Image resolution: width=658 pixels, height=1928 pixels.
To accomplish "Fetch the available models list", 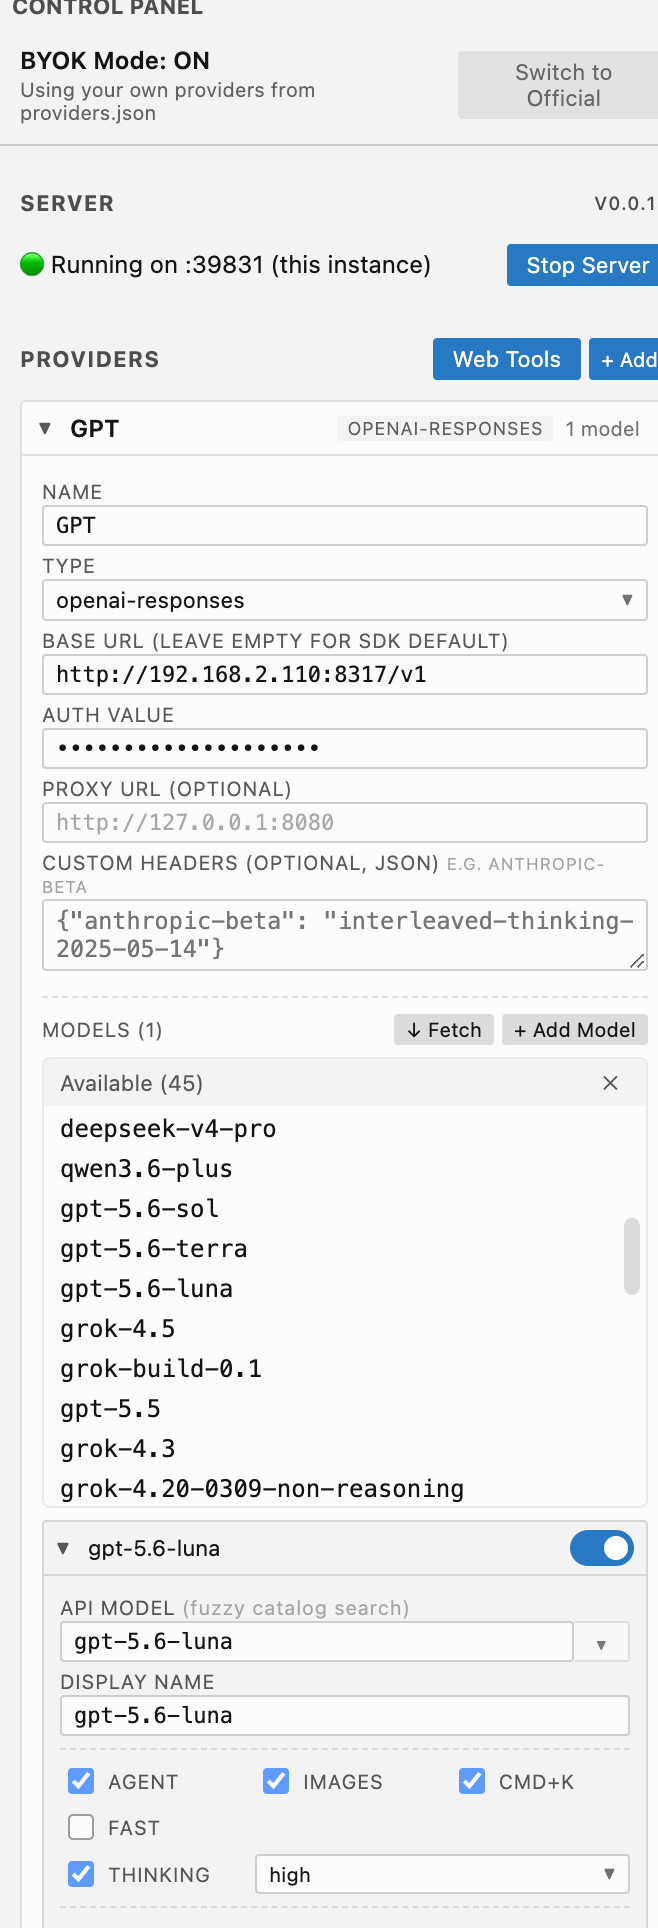I will click(444, 1030).
